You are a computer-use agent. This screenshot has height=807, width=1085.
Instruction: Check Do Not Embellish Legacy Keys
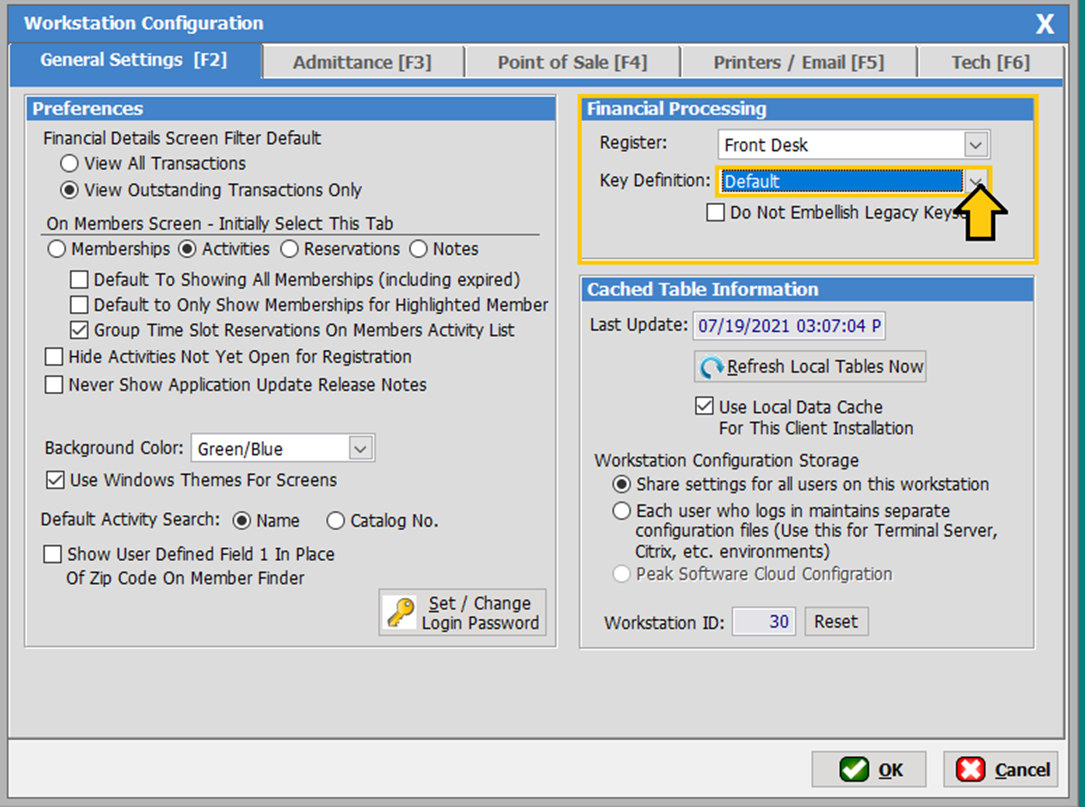click(x=716, y=213)
